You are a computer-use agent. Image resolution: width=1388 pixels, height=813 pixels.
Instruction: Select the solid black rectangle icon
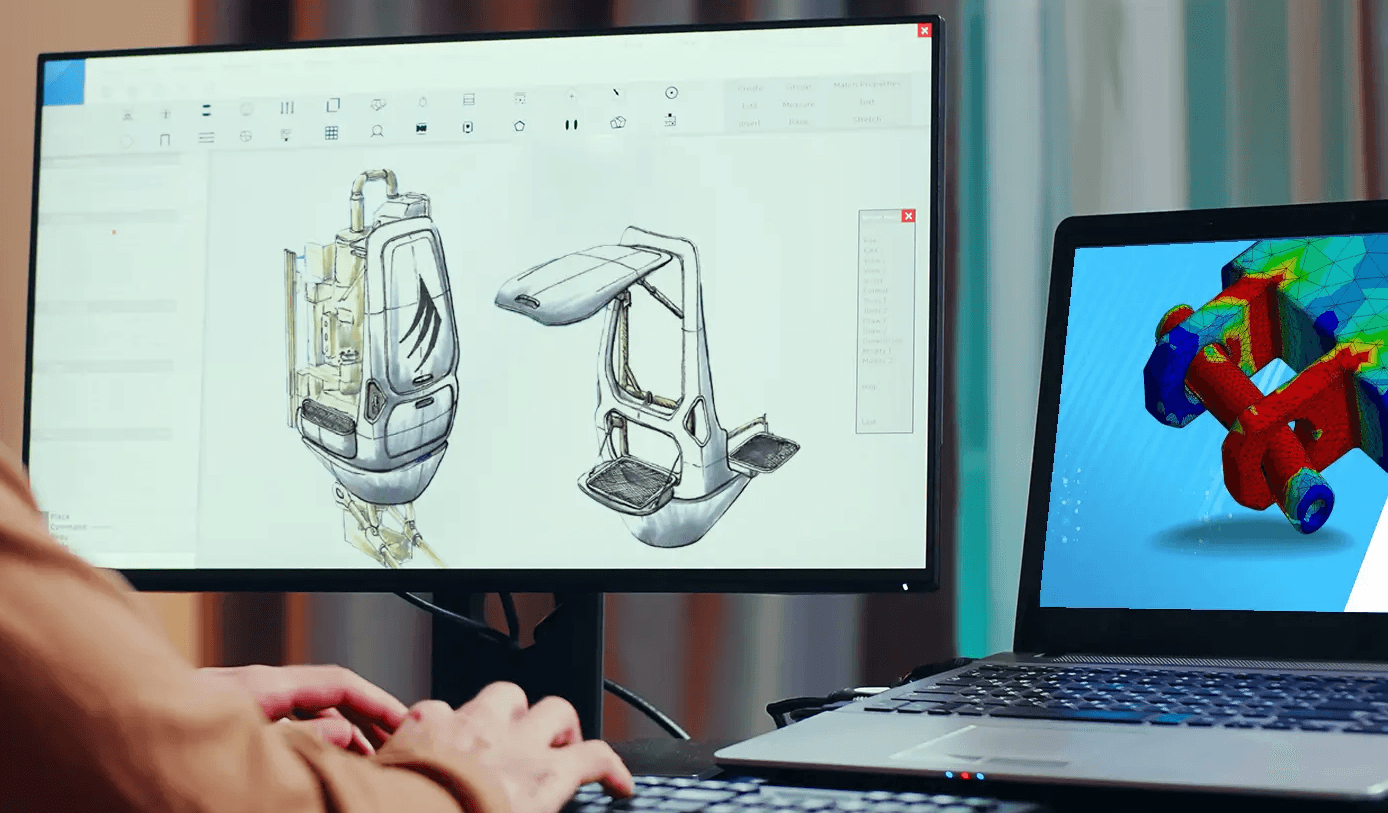tap(421, 128)
